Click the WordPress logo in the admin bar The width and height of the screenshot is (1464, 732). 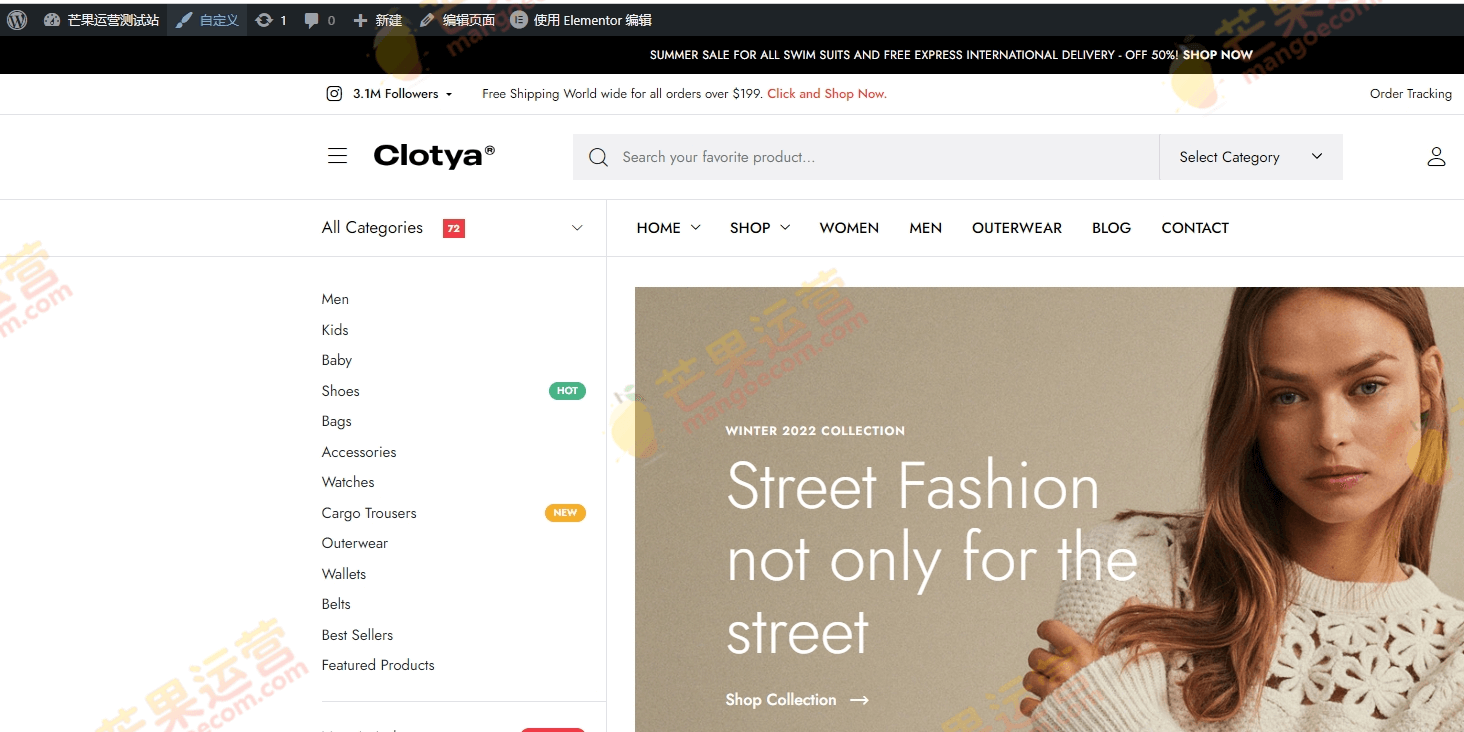[x=15, y=19]
